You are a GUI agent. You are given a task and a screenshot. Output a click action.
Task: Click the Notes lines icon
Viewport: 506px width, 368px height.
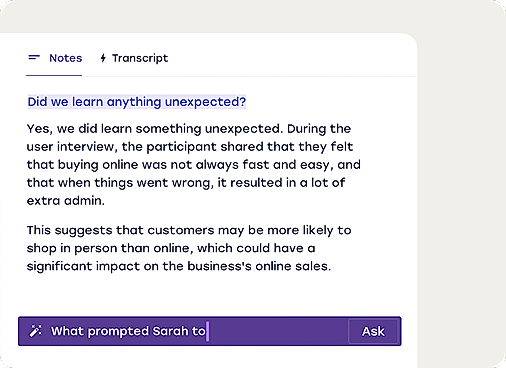coord(34,58)
